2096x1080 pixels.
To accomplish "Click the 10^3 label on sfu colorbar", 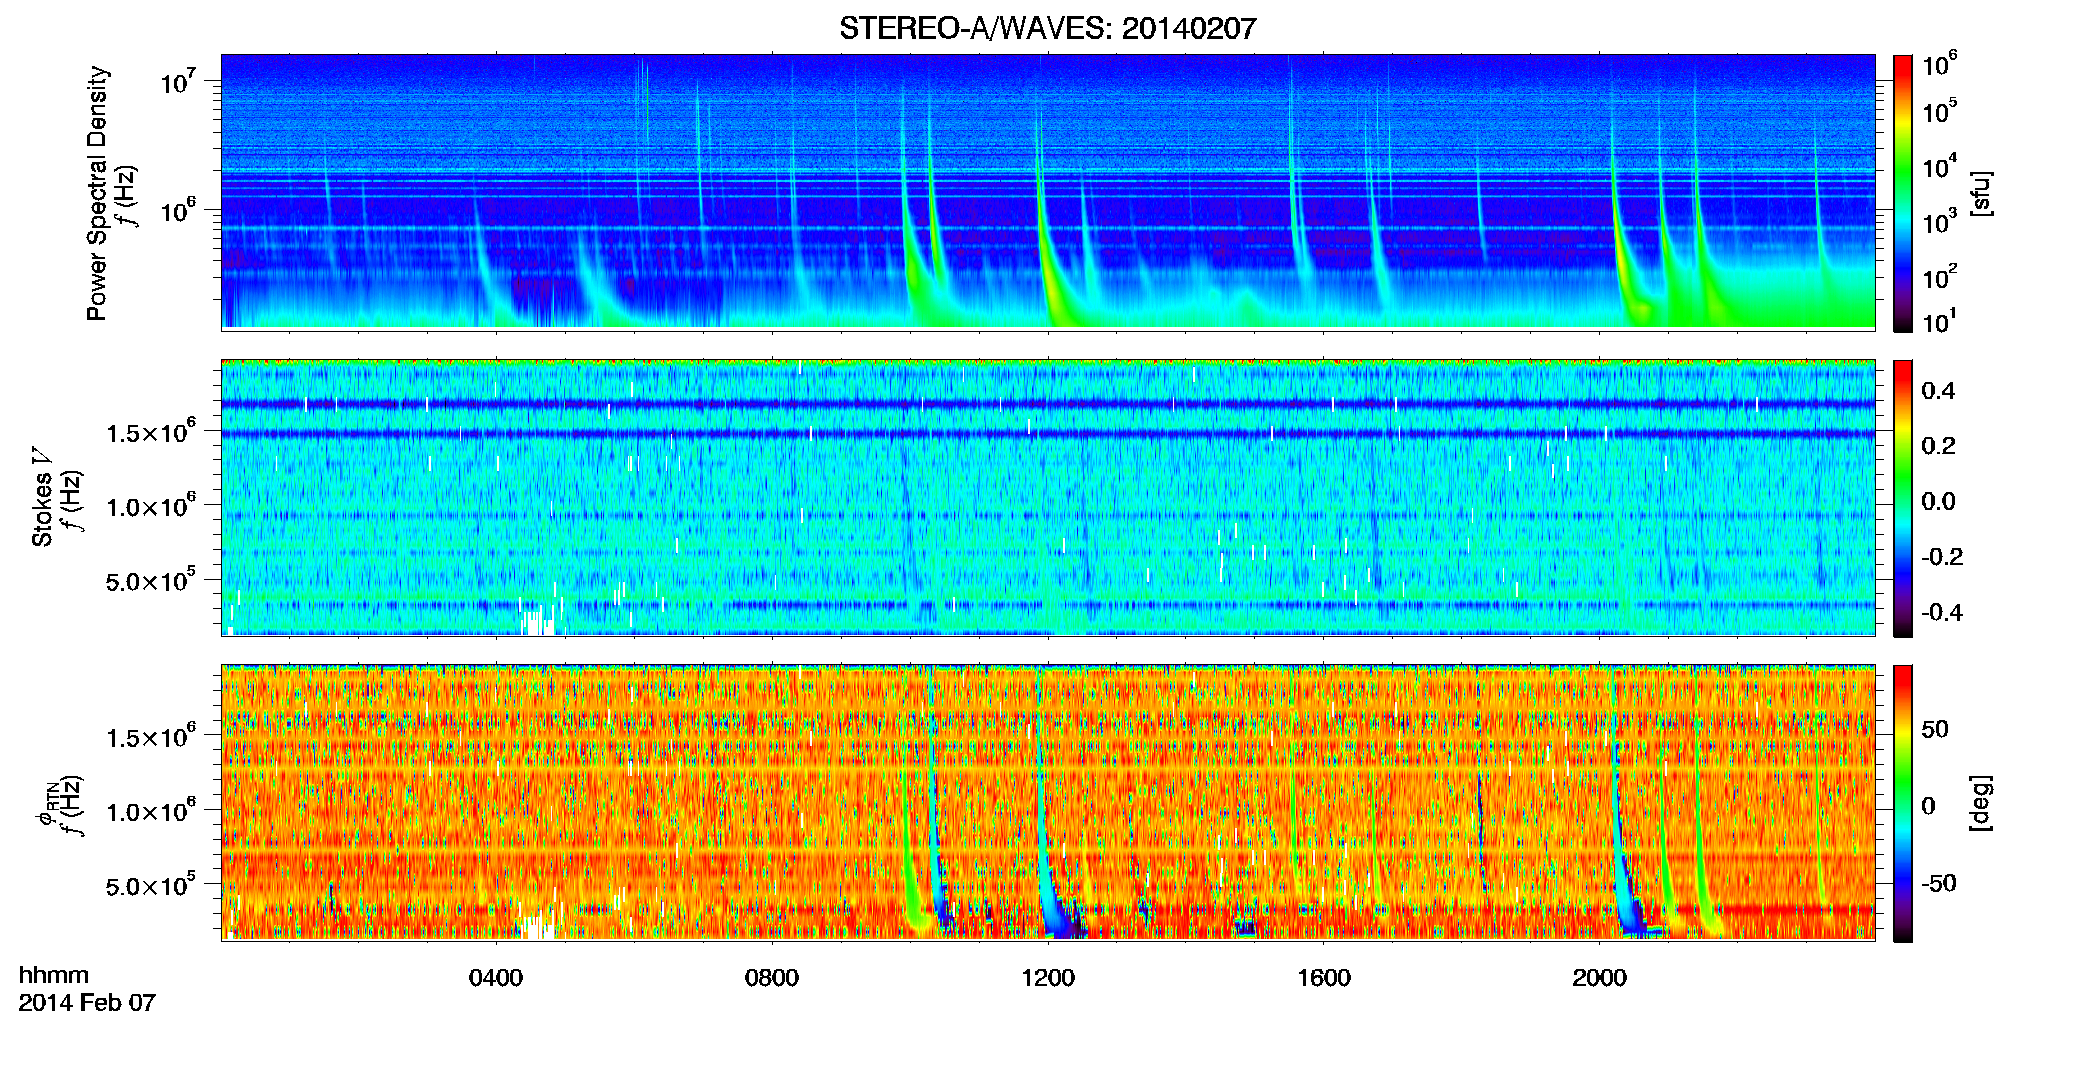I will [1939, 222].
